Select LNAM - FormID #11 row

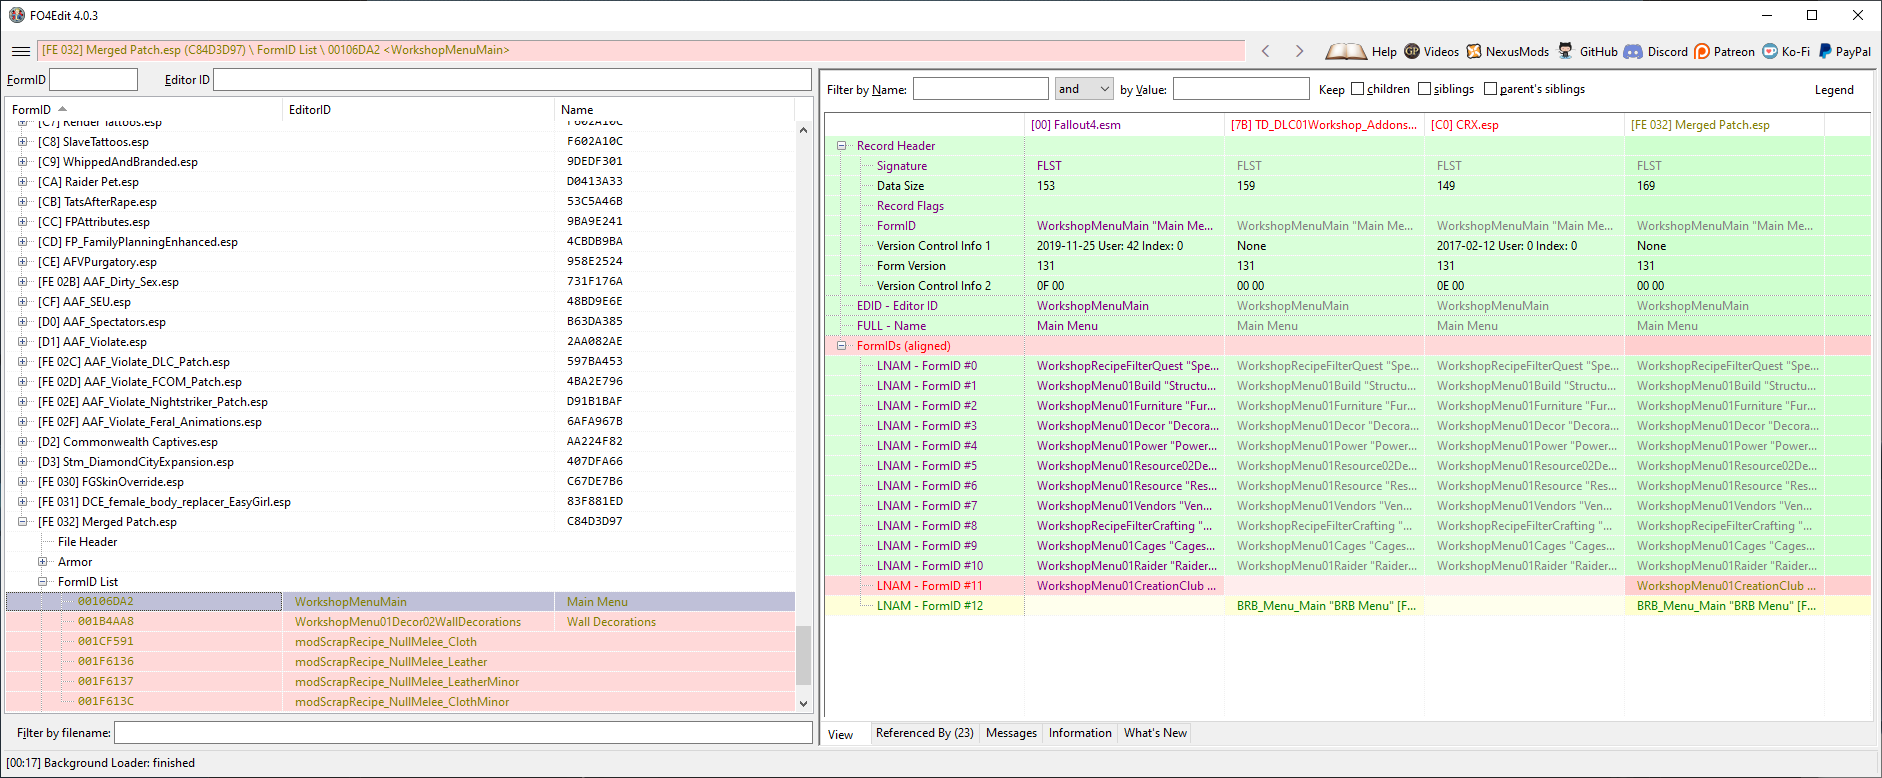pyautogui.click(x=1347, y=586)
